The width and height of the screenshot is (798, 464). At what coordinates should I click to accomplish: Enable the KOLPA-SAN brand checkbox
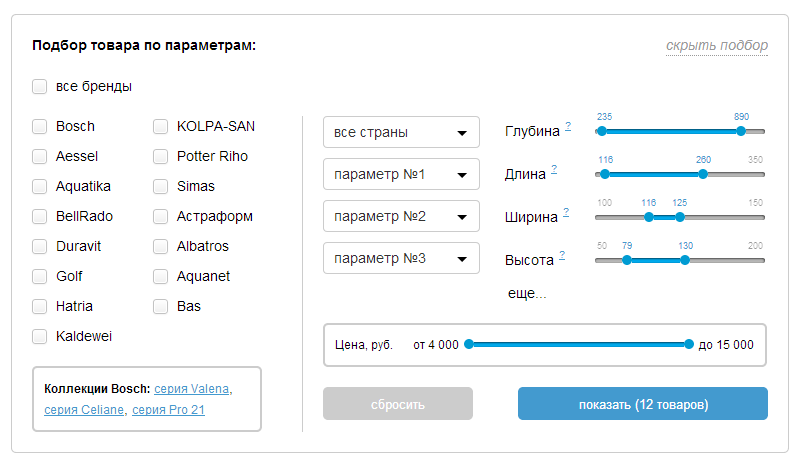pos(160,127)
